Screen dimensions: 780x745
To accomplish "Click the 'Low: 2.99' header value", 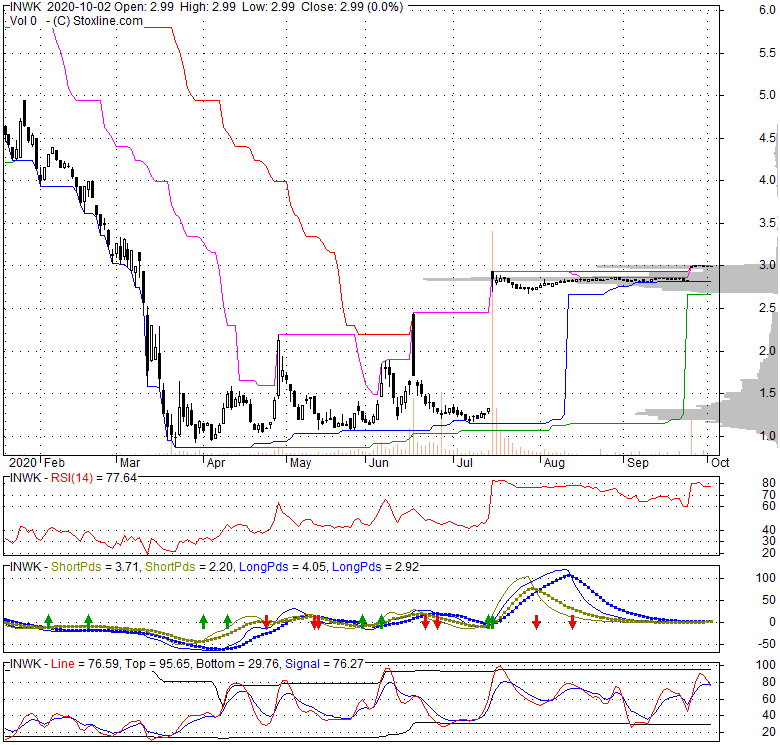I will 268,7.
